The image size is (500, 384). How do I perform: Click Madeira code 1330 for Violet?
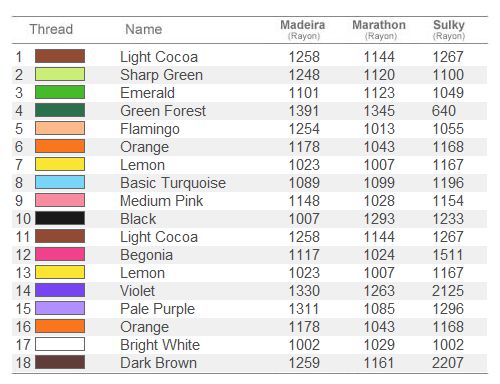[x=304, y=291]
